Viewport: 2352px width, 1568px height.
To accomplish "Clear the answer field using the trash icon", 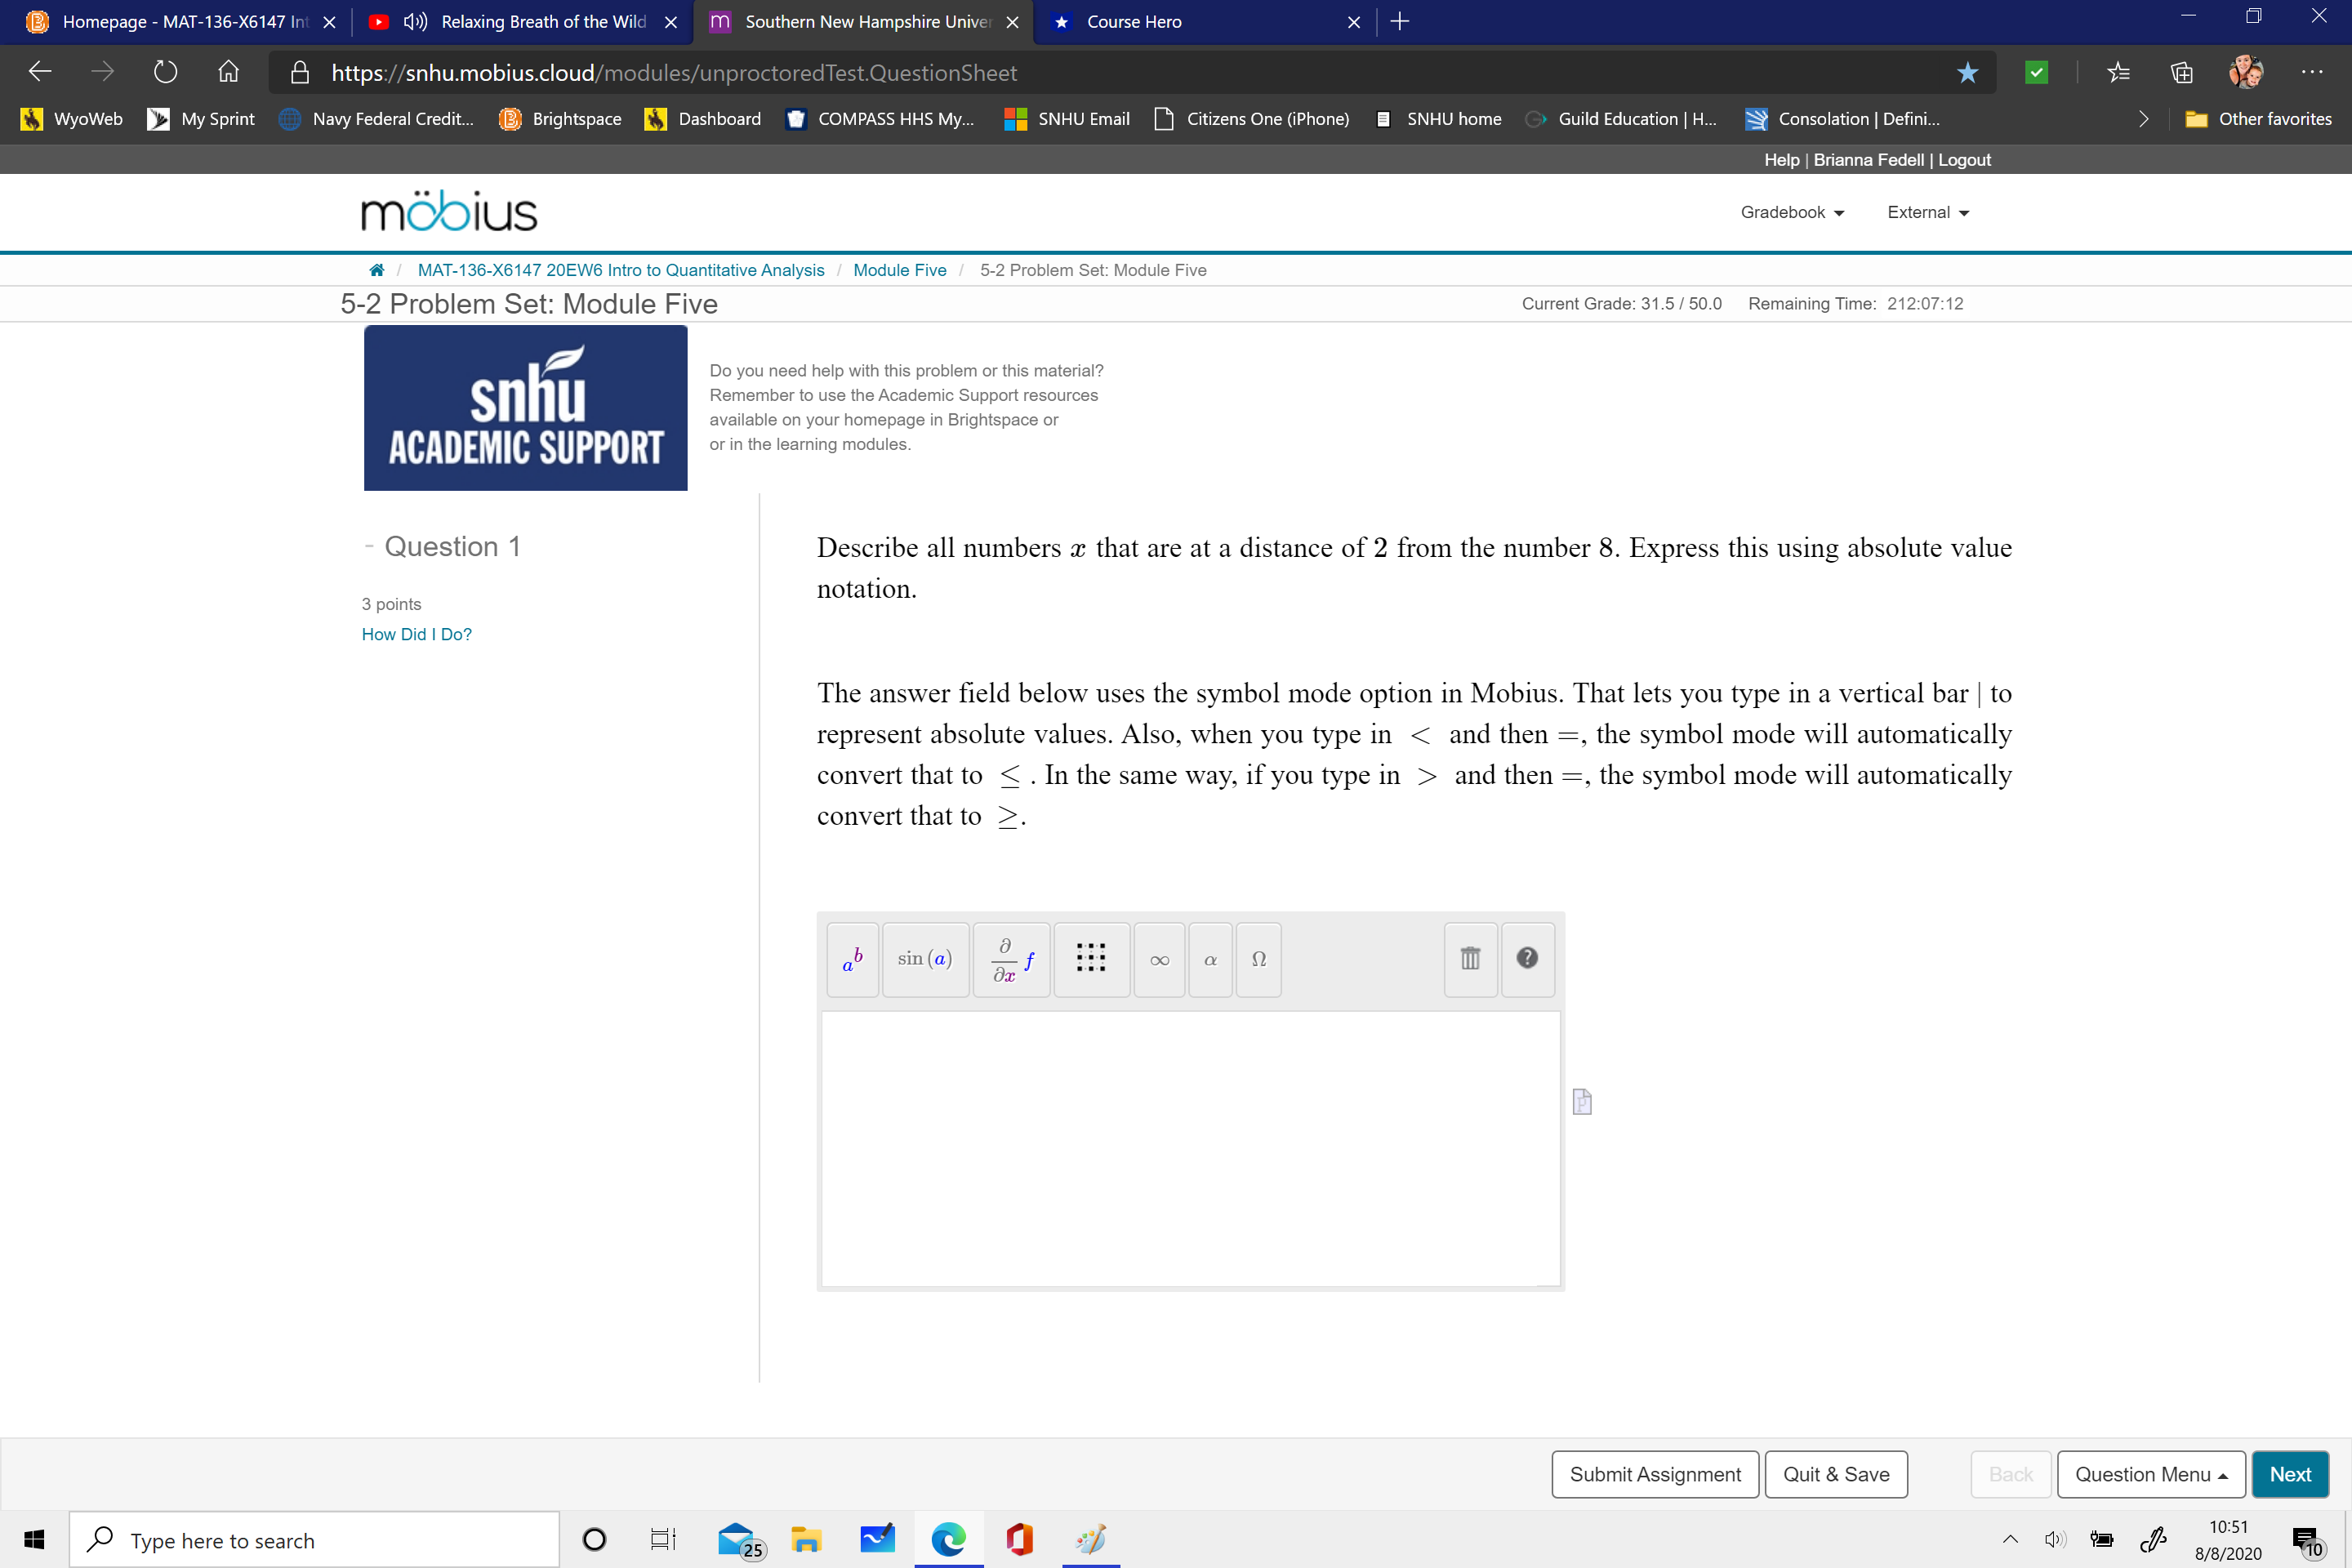I will 1470,959.
